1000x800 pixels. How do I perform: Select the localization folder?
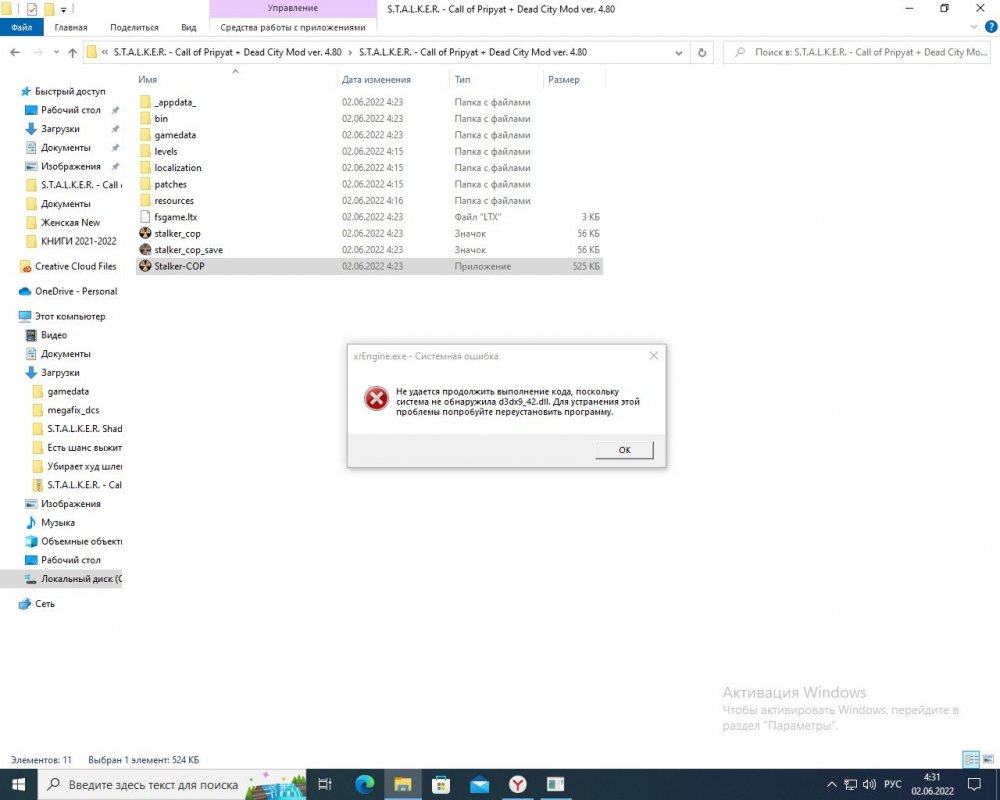(x=177, y=168)
